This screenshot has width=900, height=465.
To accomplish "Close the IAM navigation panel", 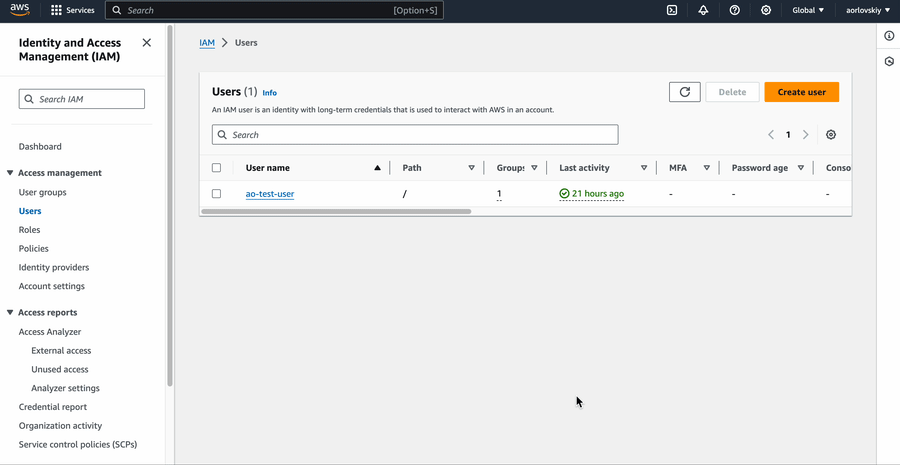I will pyautogui.click(x=147, y=43).
